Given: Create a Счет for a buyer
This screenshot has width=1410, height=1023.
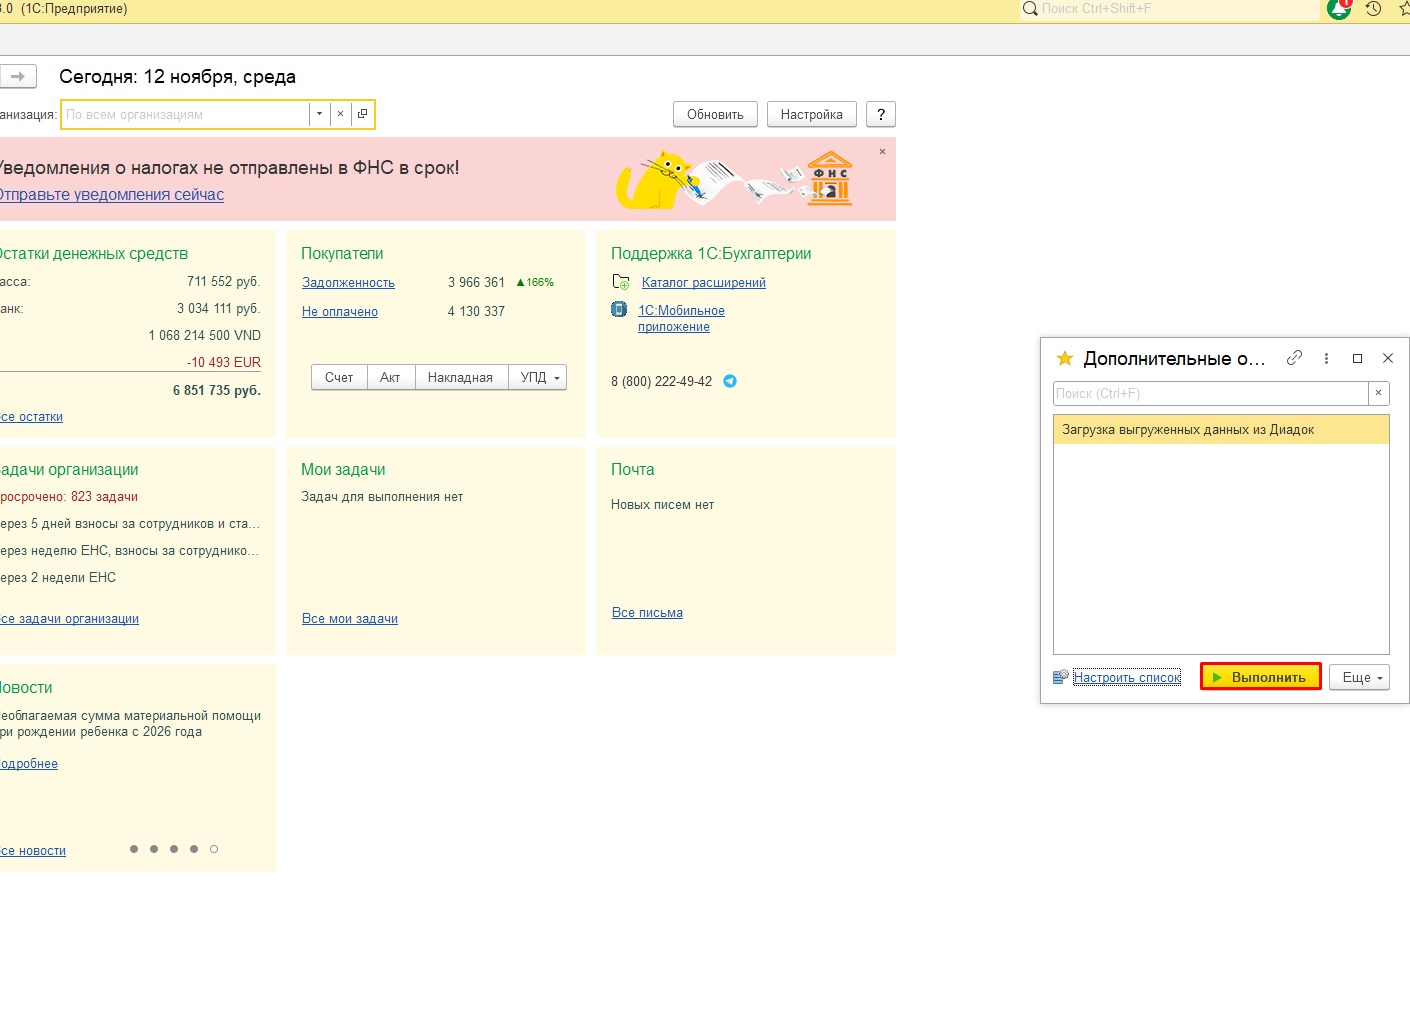Looking at the screenshot, I should [339, 377].
